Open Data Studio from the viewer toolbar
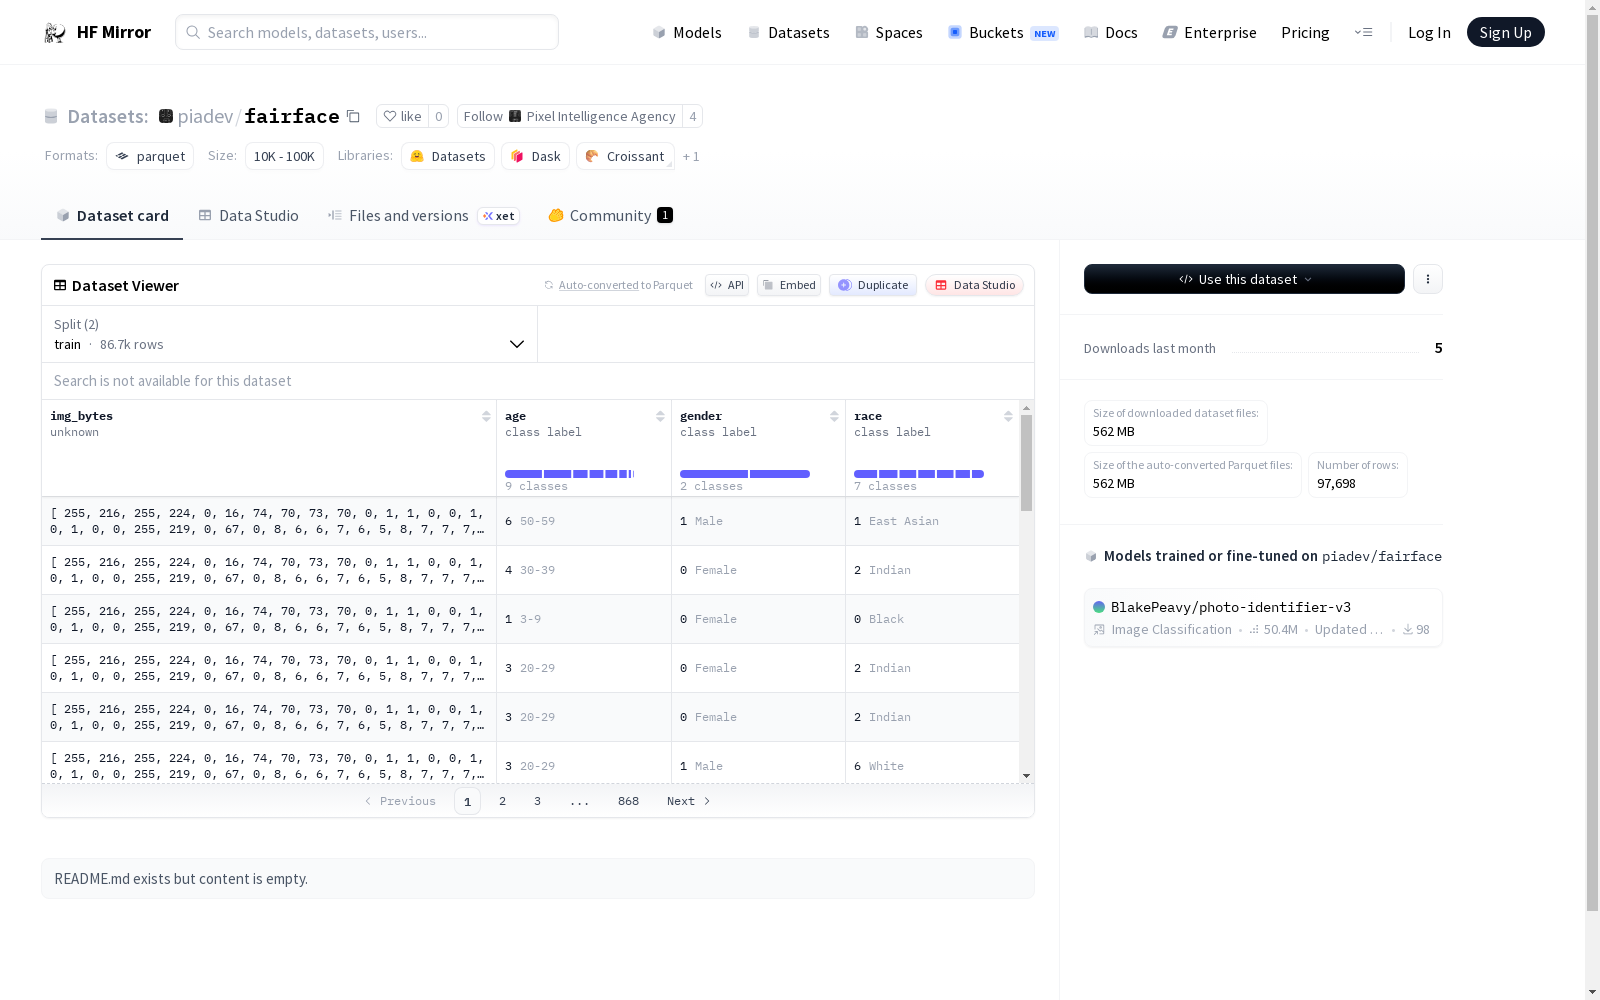This screenshot has height=1000, width=1600. click(975, 285)
